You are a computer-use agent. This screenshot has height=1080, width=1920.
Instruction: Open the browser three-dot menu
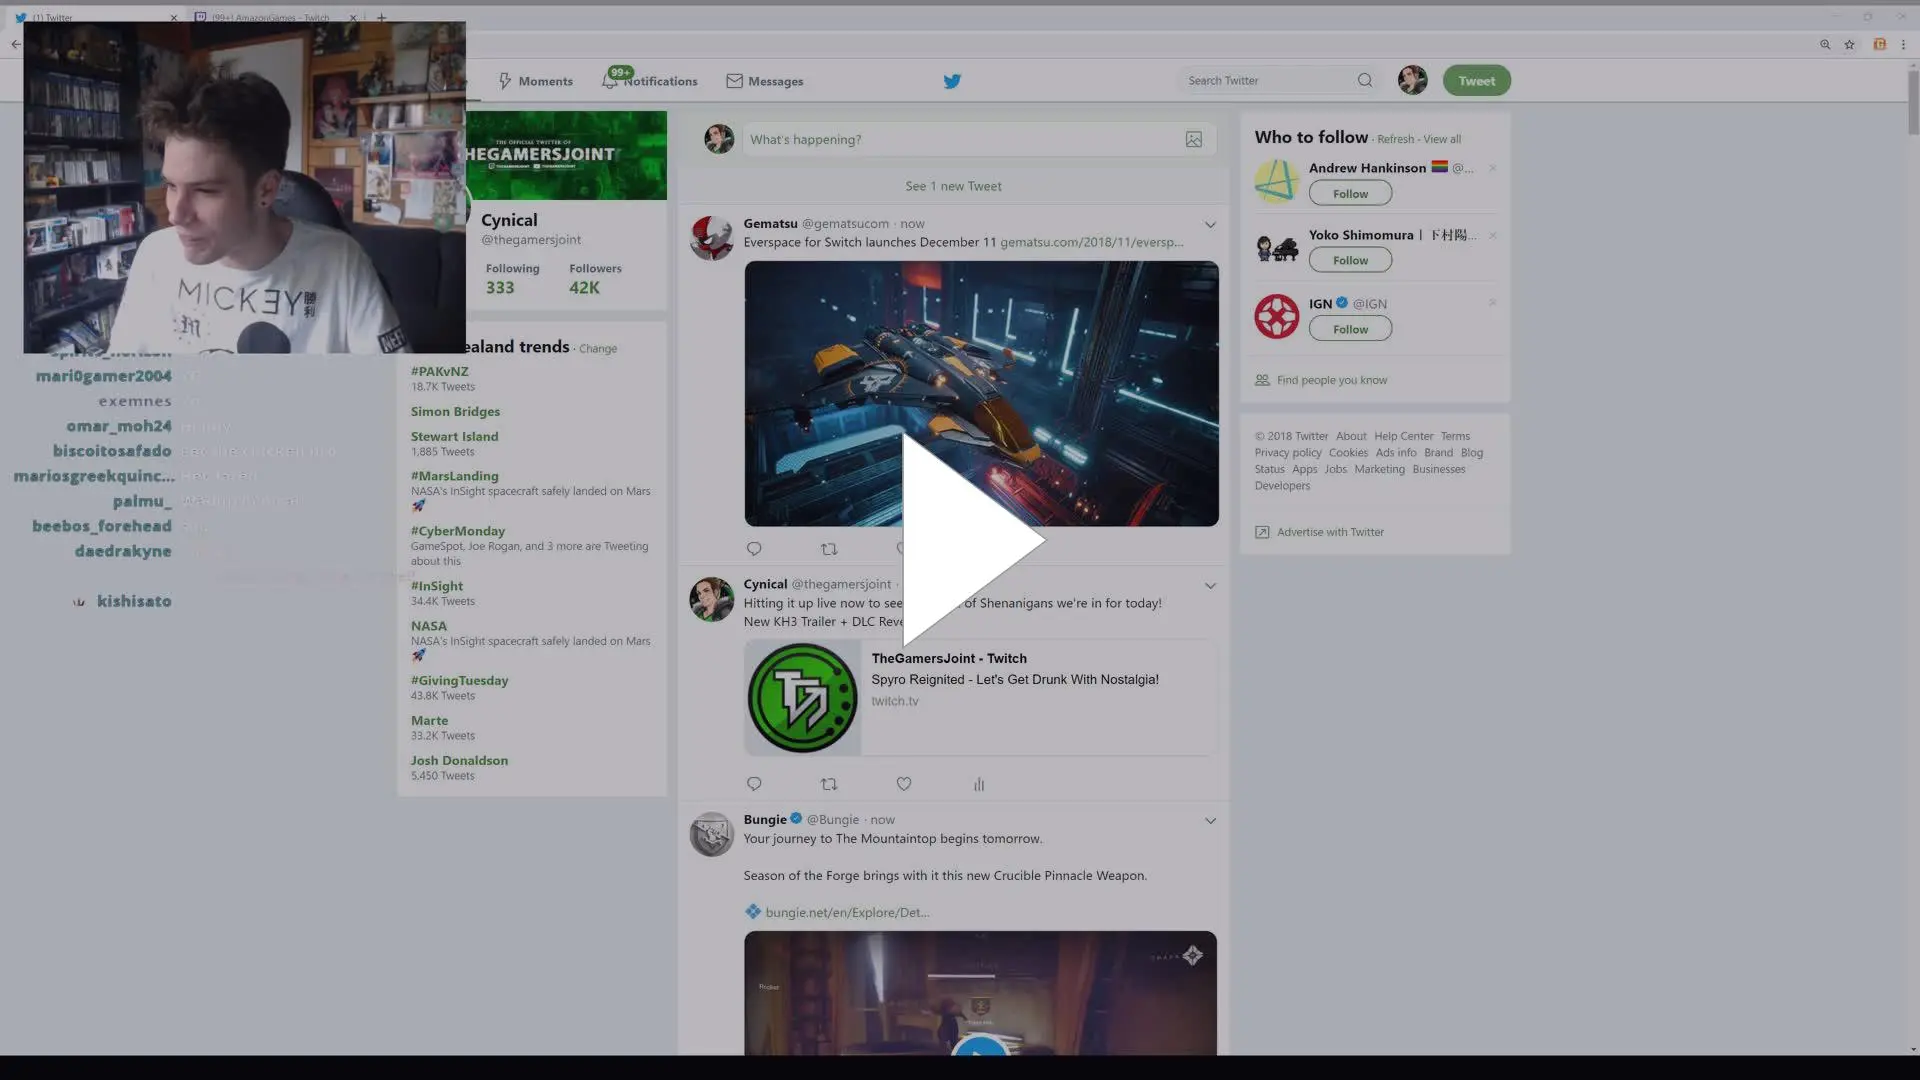pos(1903,44)
